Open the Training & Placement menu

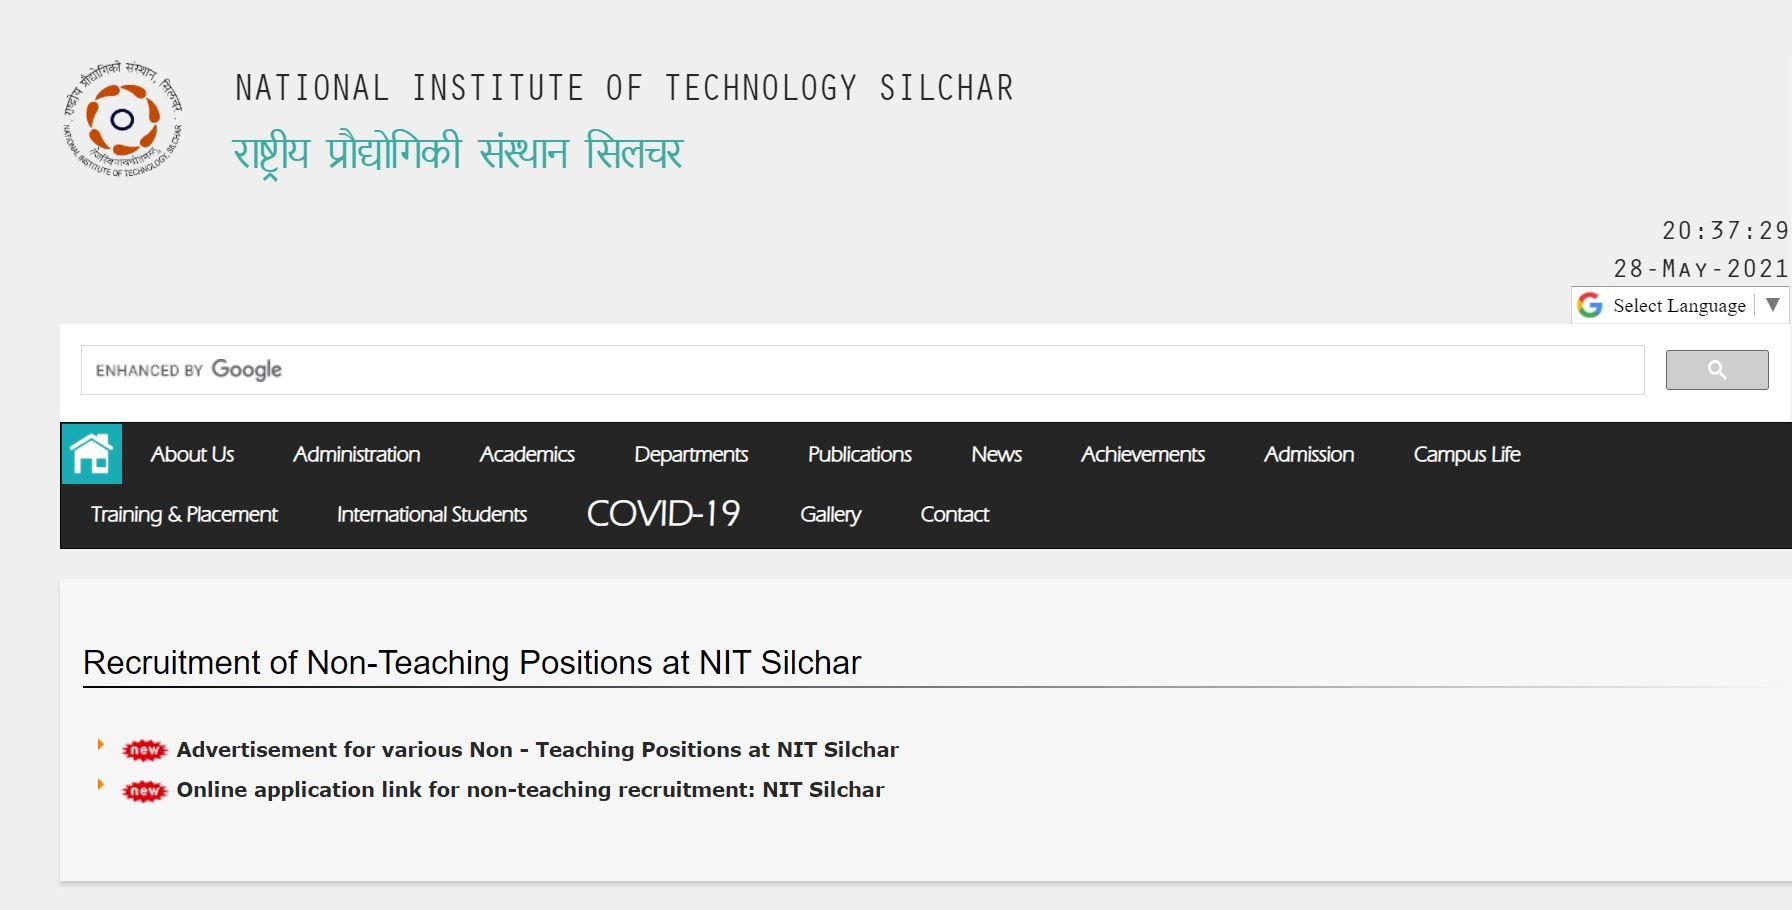pos(184,514)
